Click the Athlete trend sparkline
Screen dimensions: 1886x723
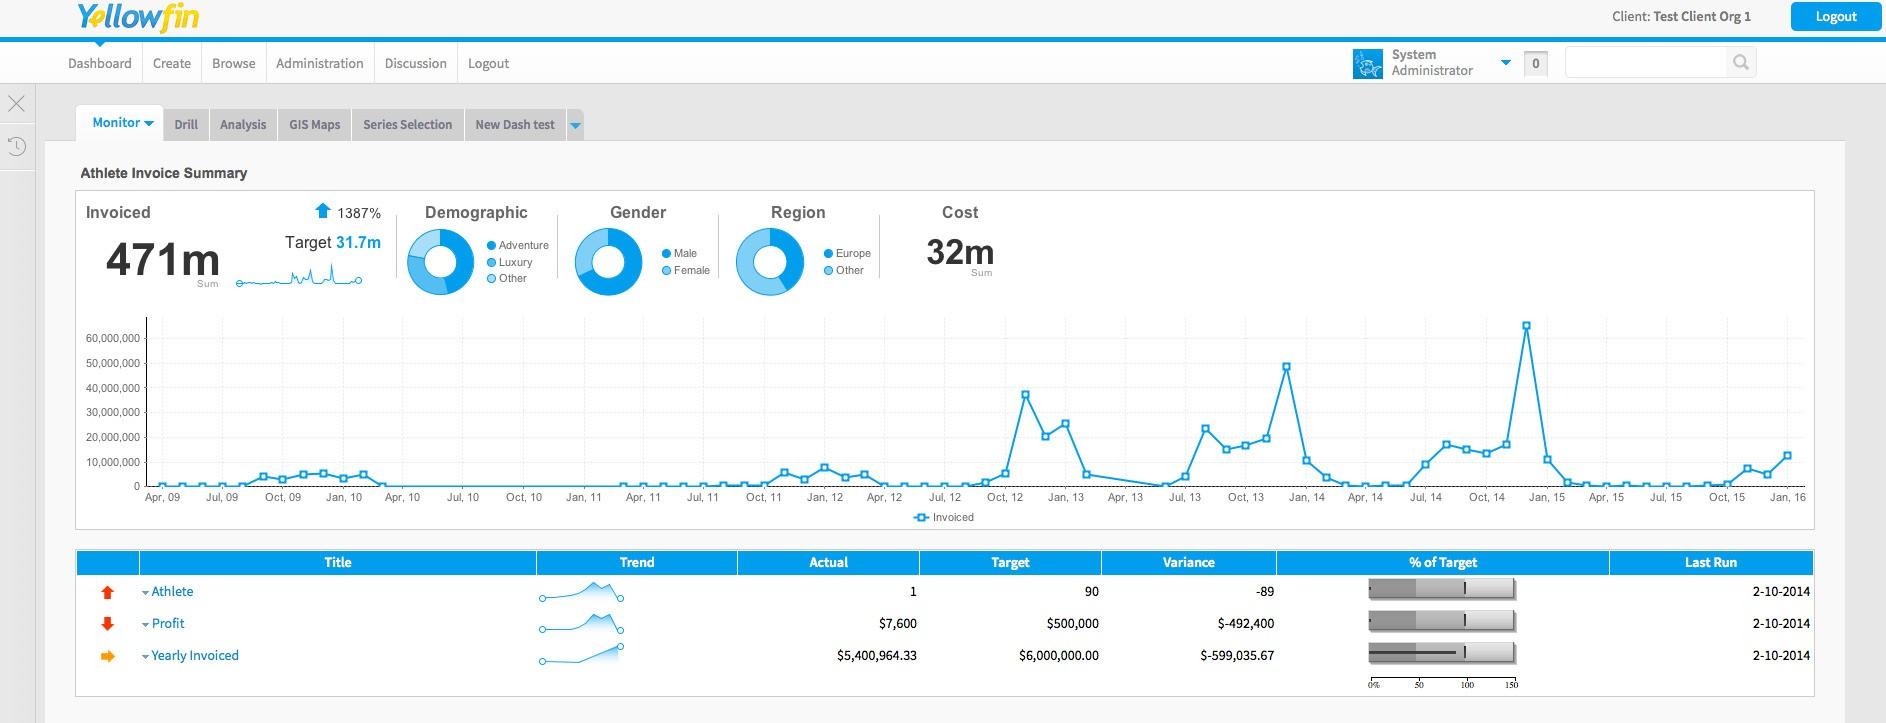pyautogui.click(x=582, y=592)
